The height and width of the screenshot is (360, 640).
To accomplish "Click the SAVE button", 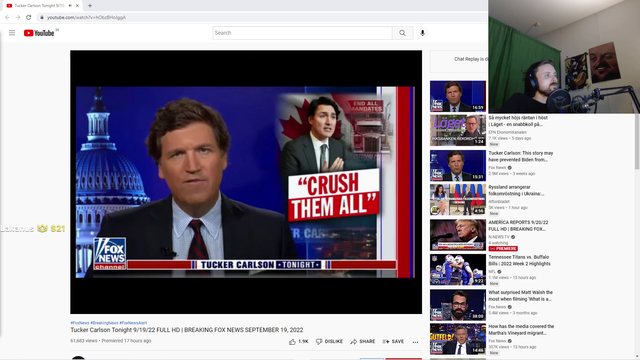I will tap(393, 342).
